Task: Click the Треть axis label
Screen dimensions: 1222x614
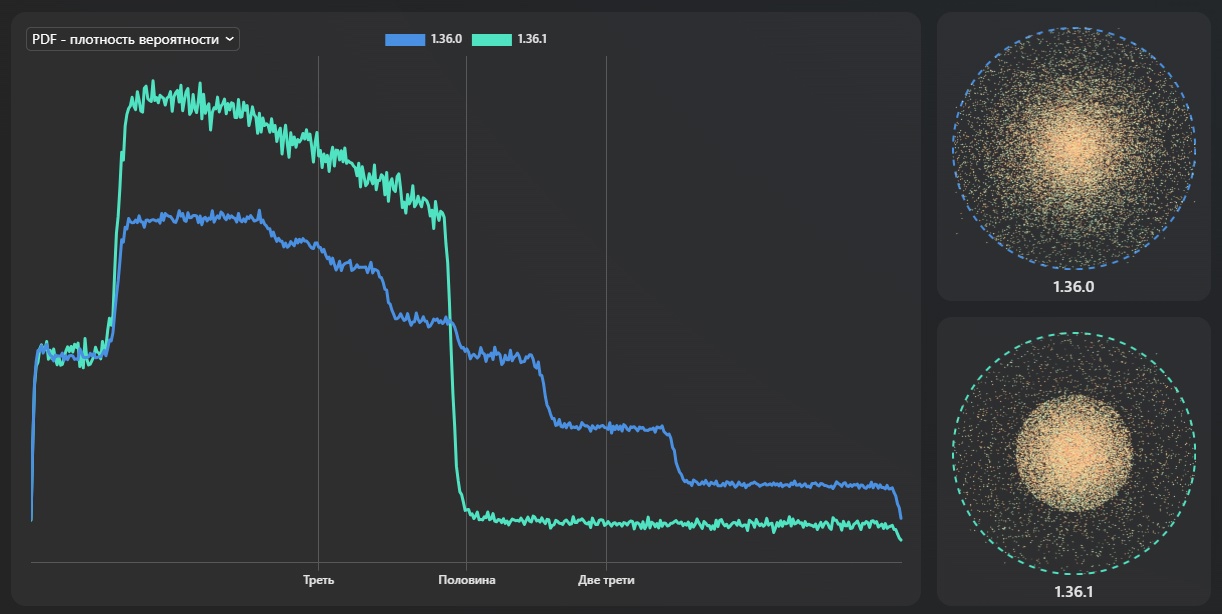Action: point(319,580)
